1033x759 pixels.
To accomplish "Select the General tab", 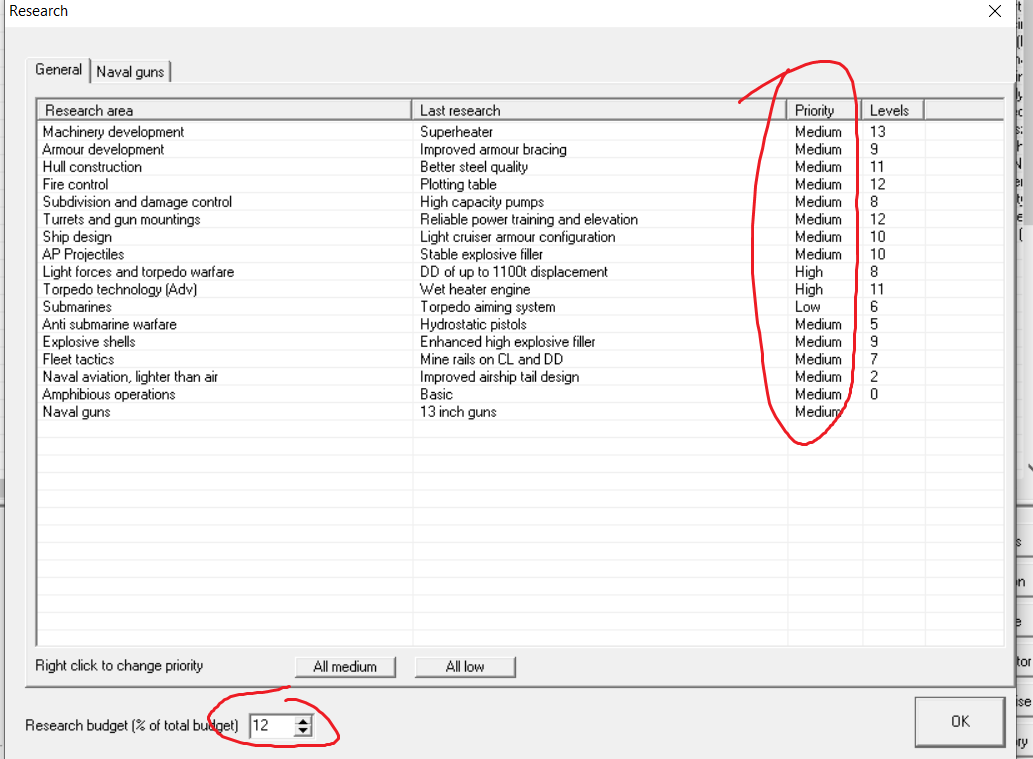I will (x=58, y=70).
